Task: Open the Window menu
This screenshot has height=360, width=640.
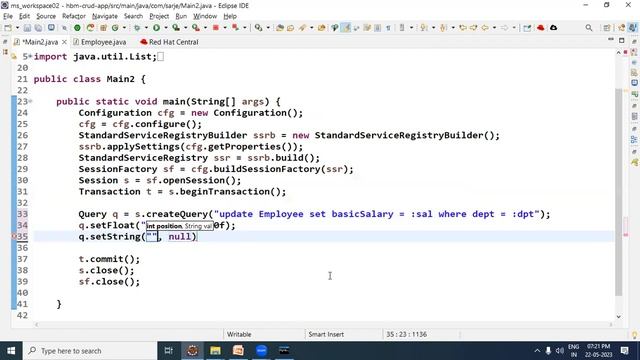Action: pyautogui.click(x=205, y=16)
